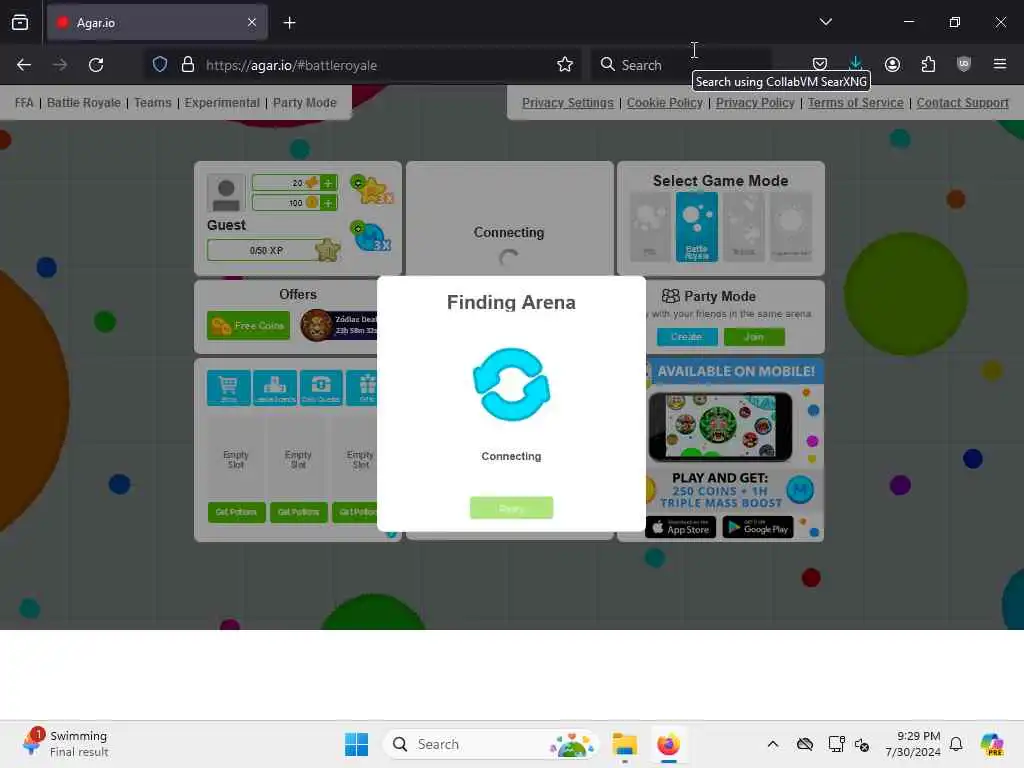This screenshot has height=768, width=1024.
Task: Open the Extensions puzzle icon
Action: tap(928, 64)
